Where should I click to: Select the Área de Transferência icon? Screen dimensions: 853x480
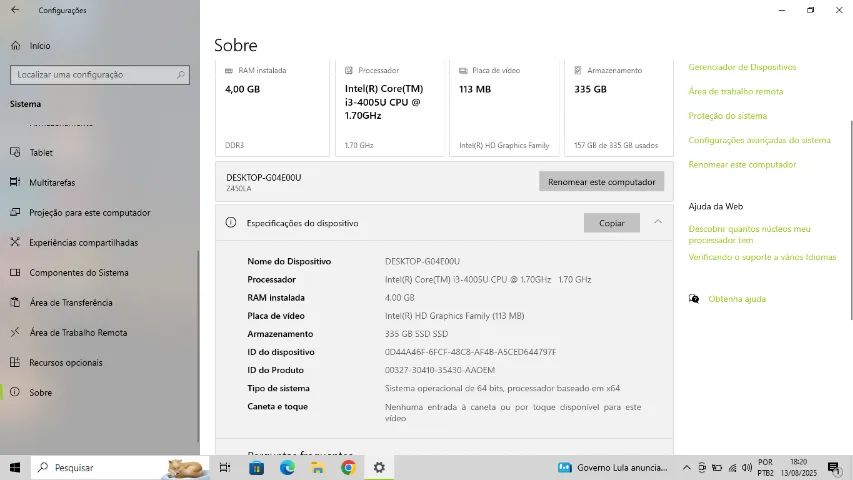click(x=15, y=302)
